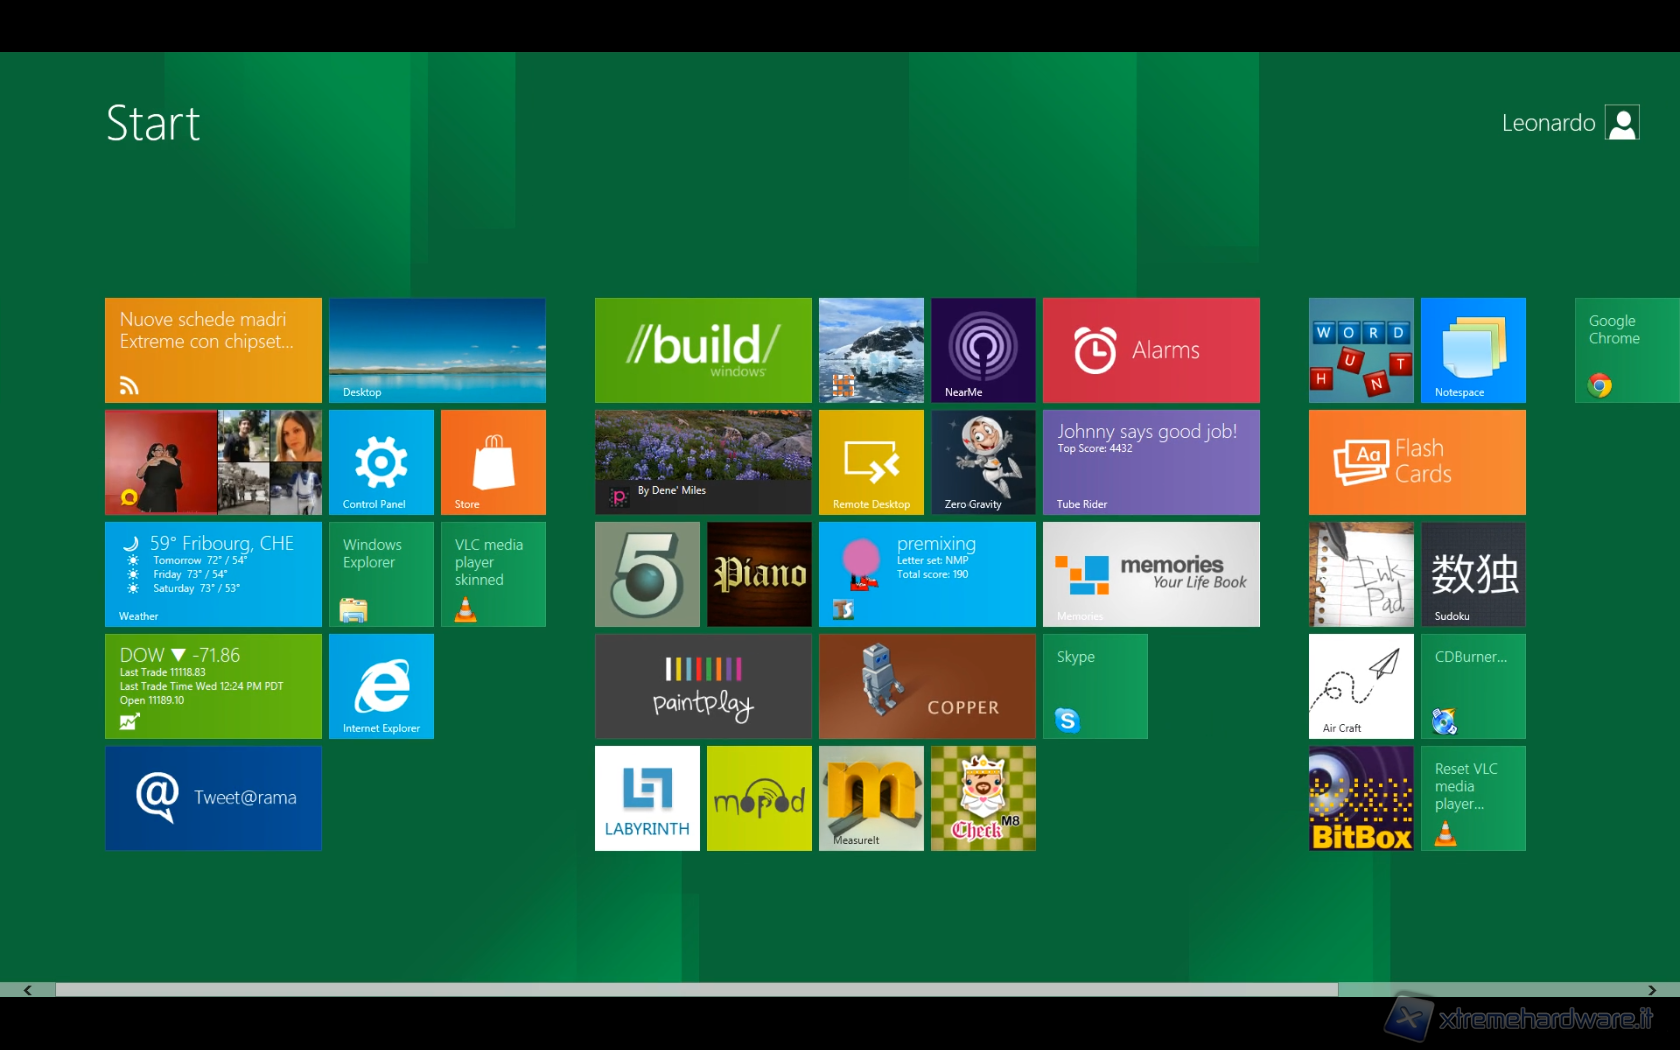This screenshot has width=1680, height=1050.
Task: Open the Tube Rider high score tile
Action: (1150, 462)
